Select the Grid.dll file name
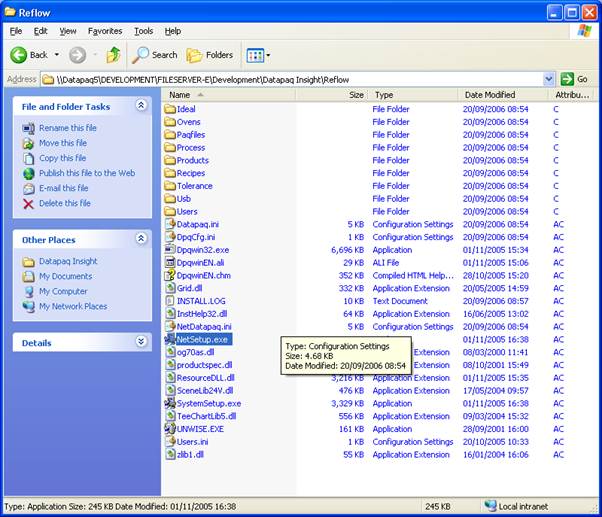 pyautogui.click(x=190, y=288)
